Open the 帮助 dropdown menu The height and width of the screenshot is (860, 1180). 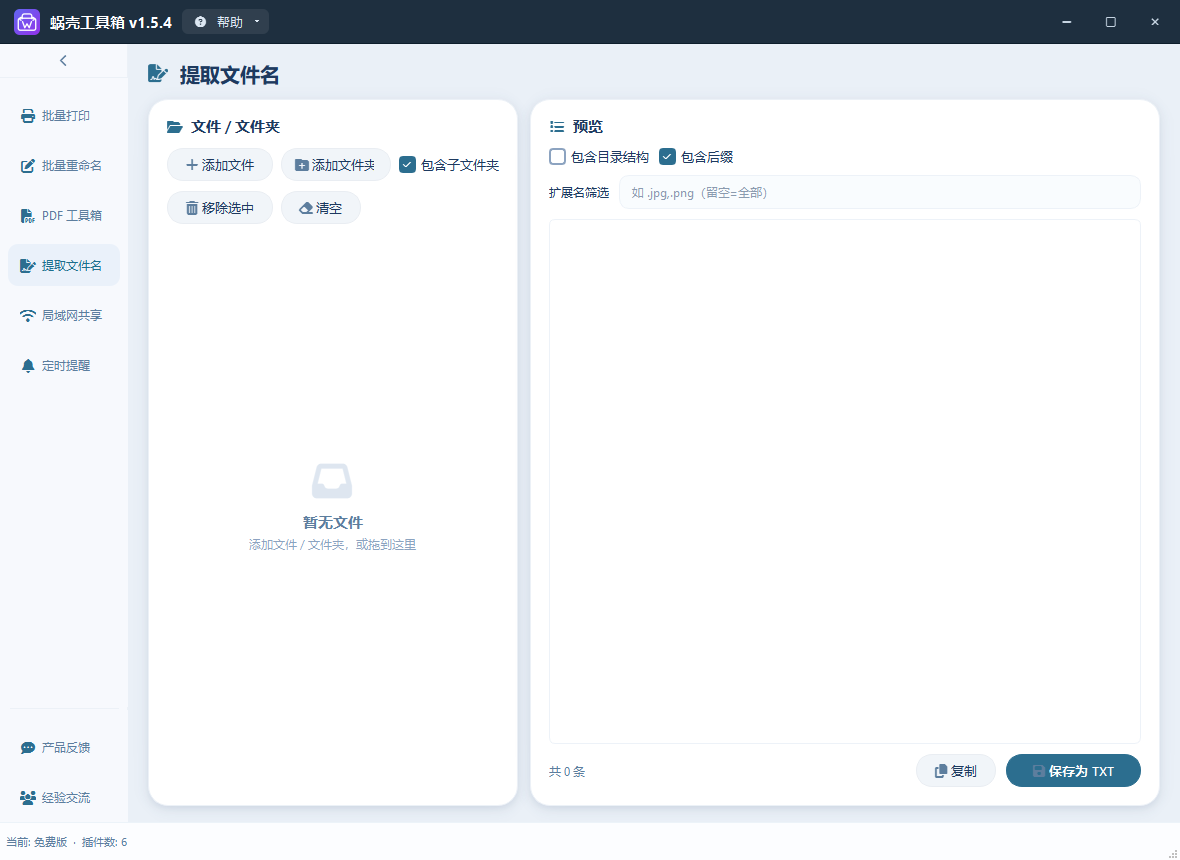(x=225, y=22)
